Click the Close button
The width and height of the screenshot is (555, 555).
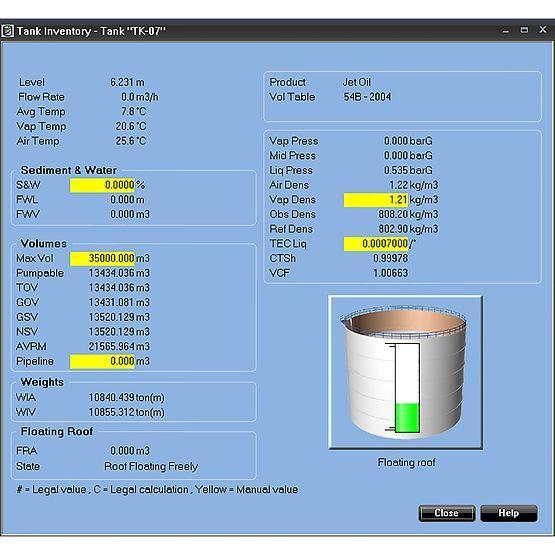click(447, 513)
